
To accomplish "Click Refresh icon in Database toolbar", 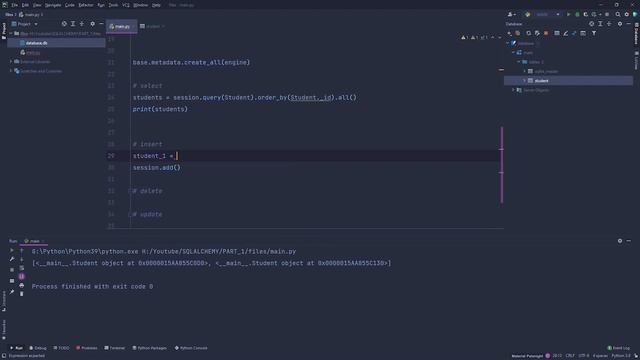I will tap(529, 33).
